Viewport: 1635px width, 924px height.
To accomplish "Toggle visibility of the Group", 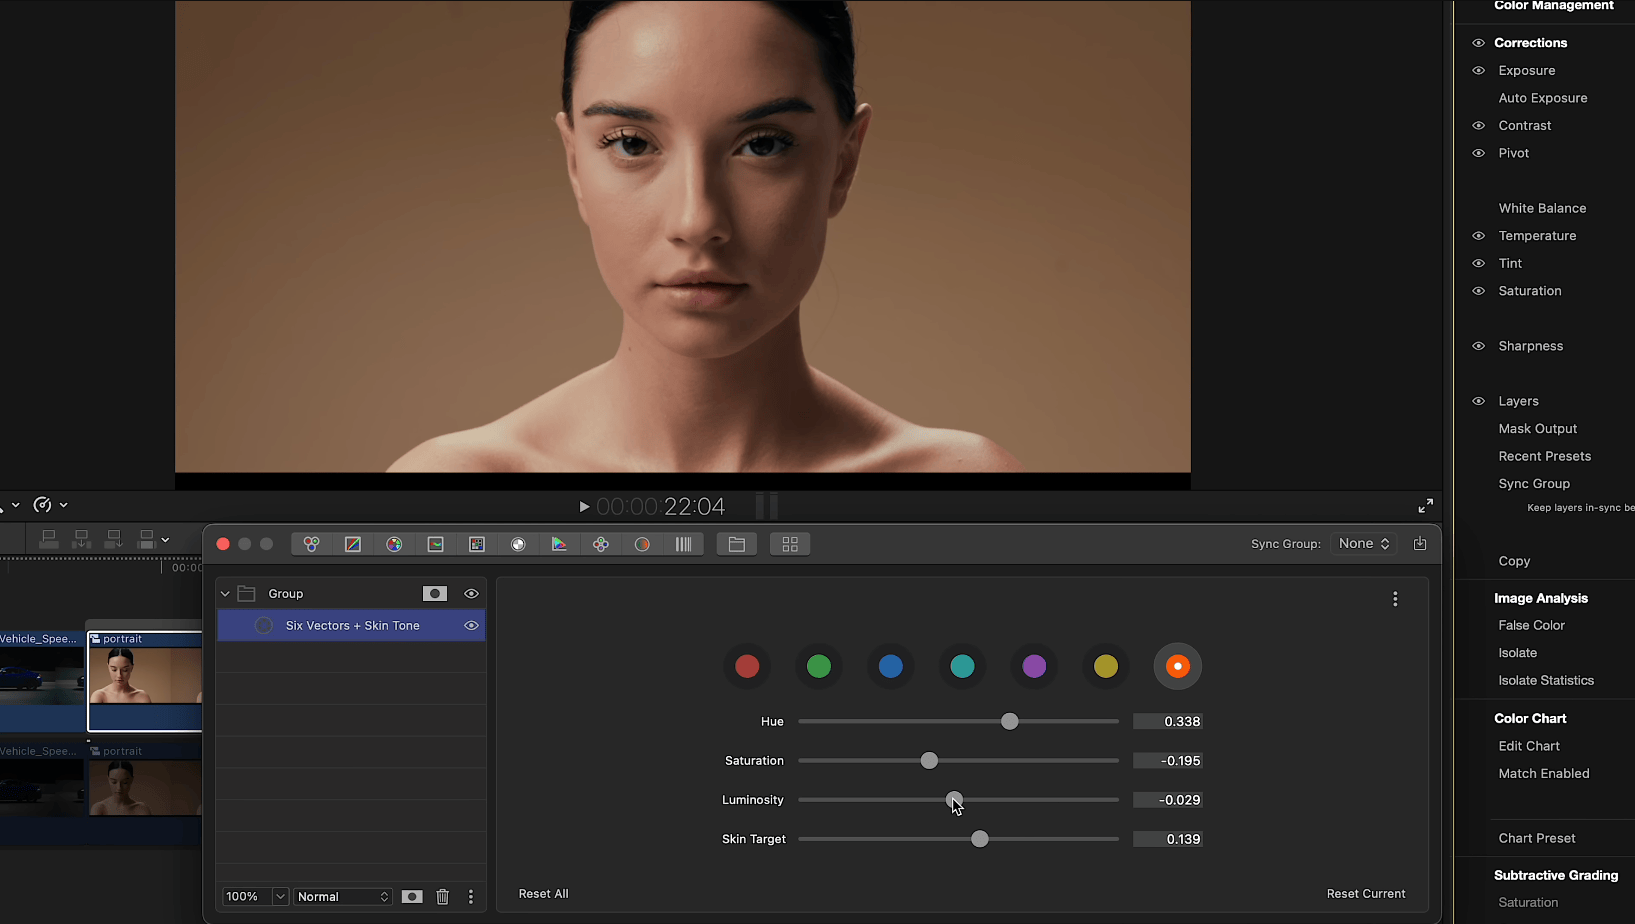I will [471, 594].
